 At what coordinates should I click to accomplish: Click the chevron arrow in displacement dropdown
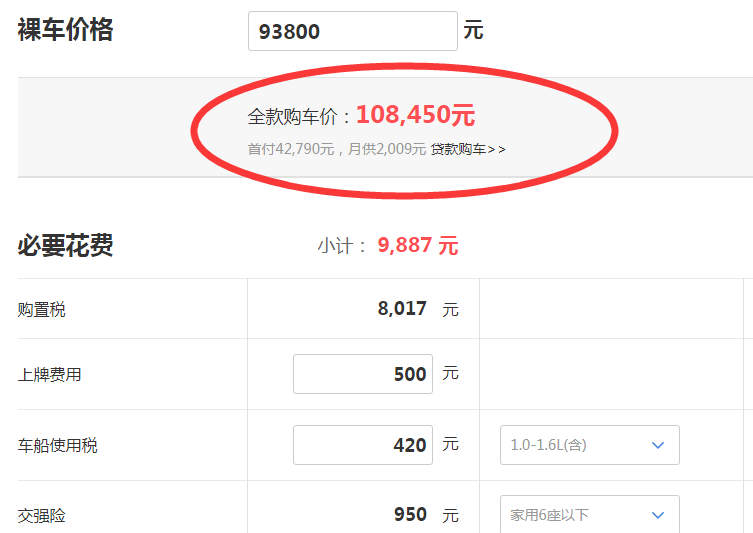[658, 445]
